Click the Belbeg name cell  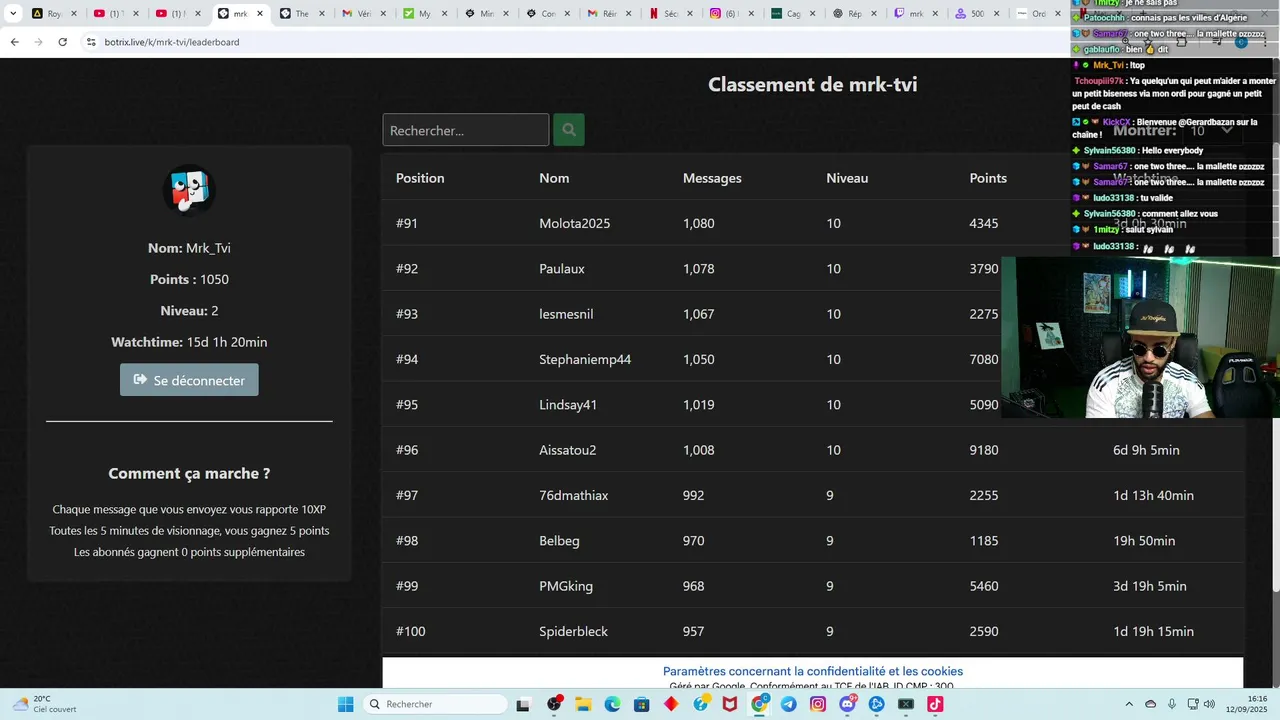click(x=559, y=541)
